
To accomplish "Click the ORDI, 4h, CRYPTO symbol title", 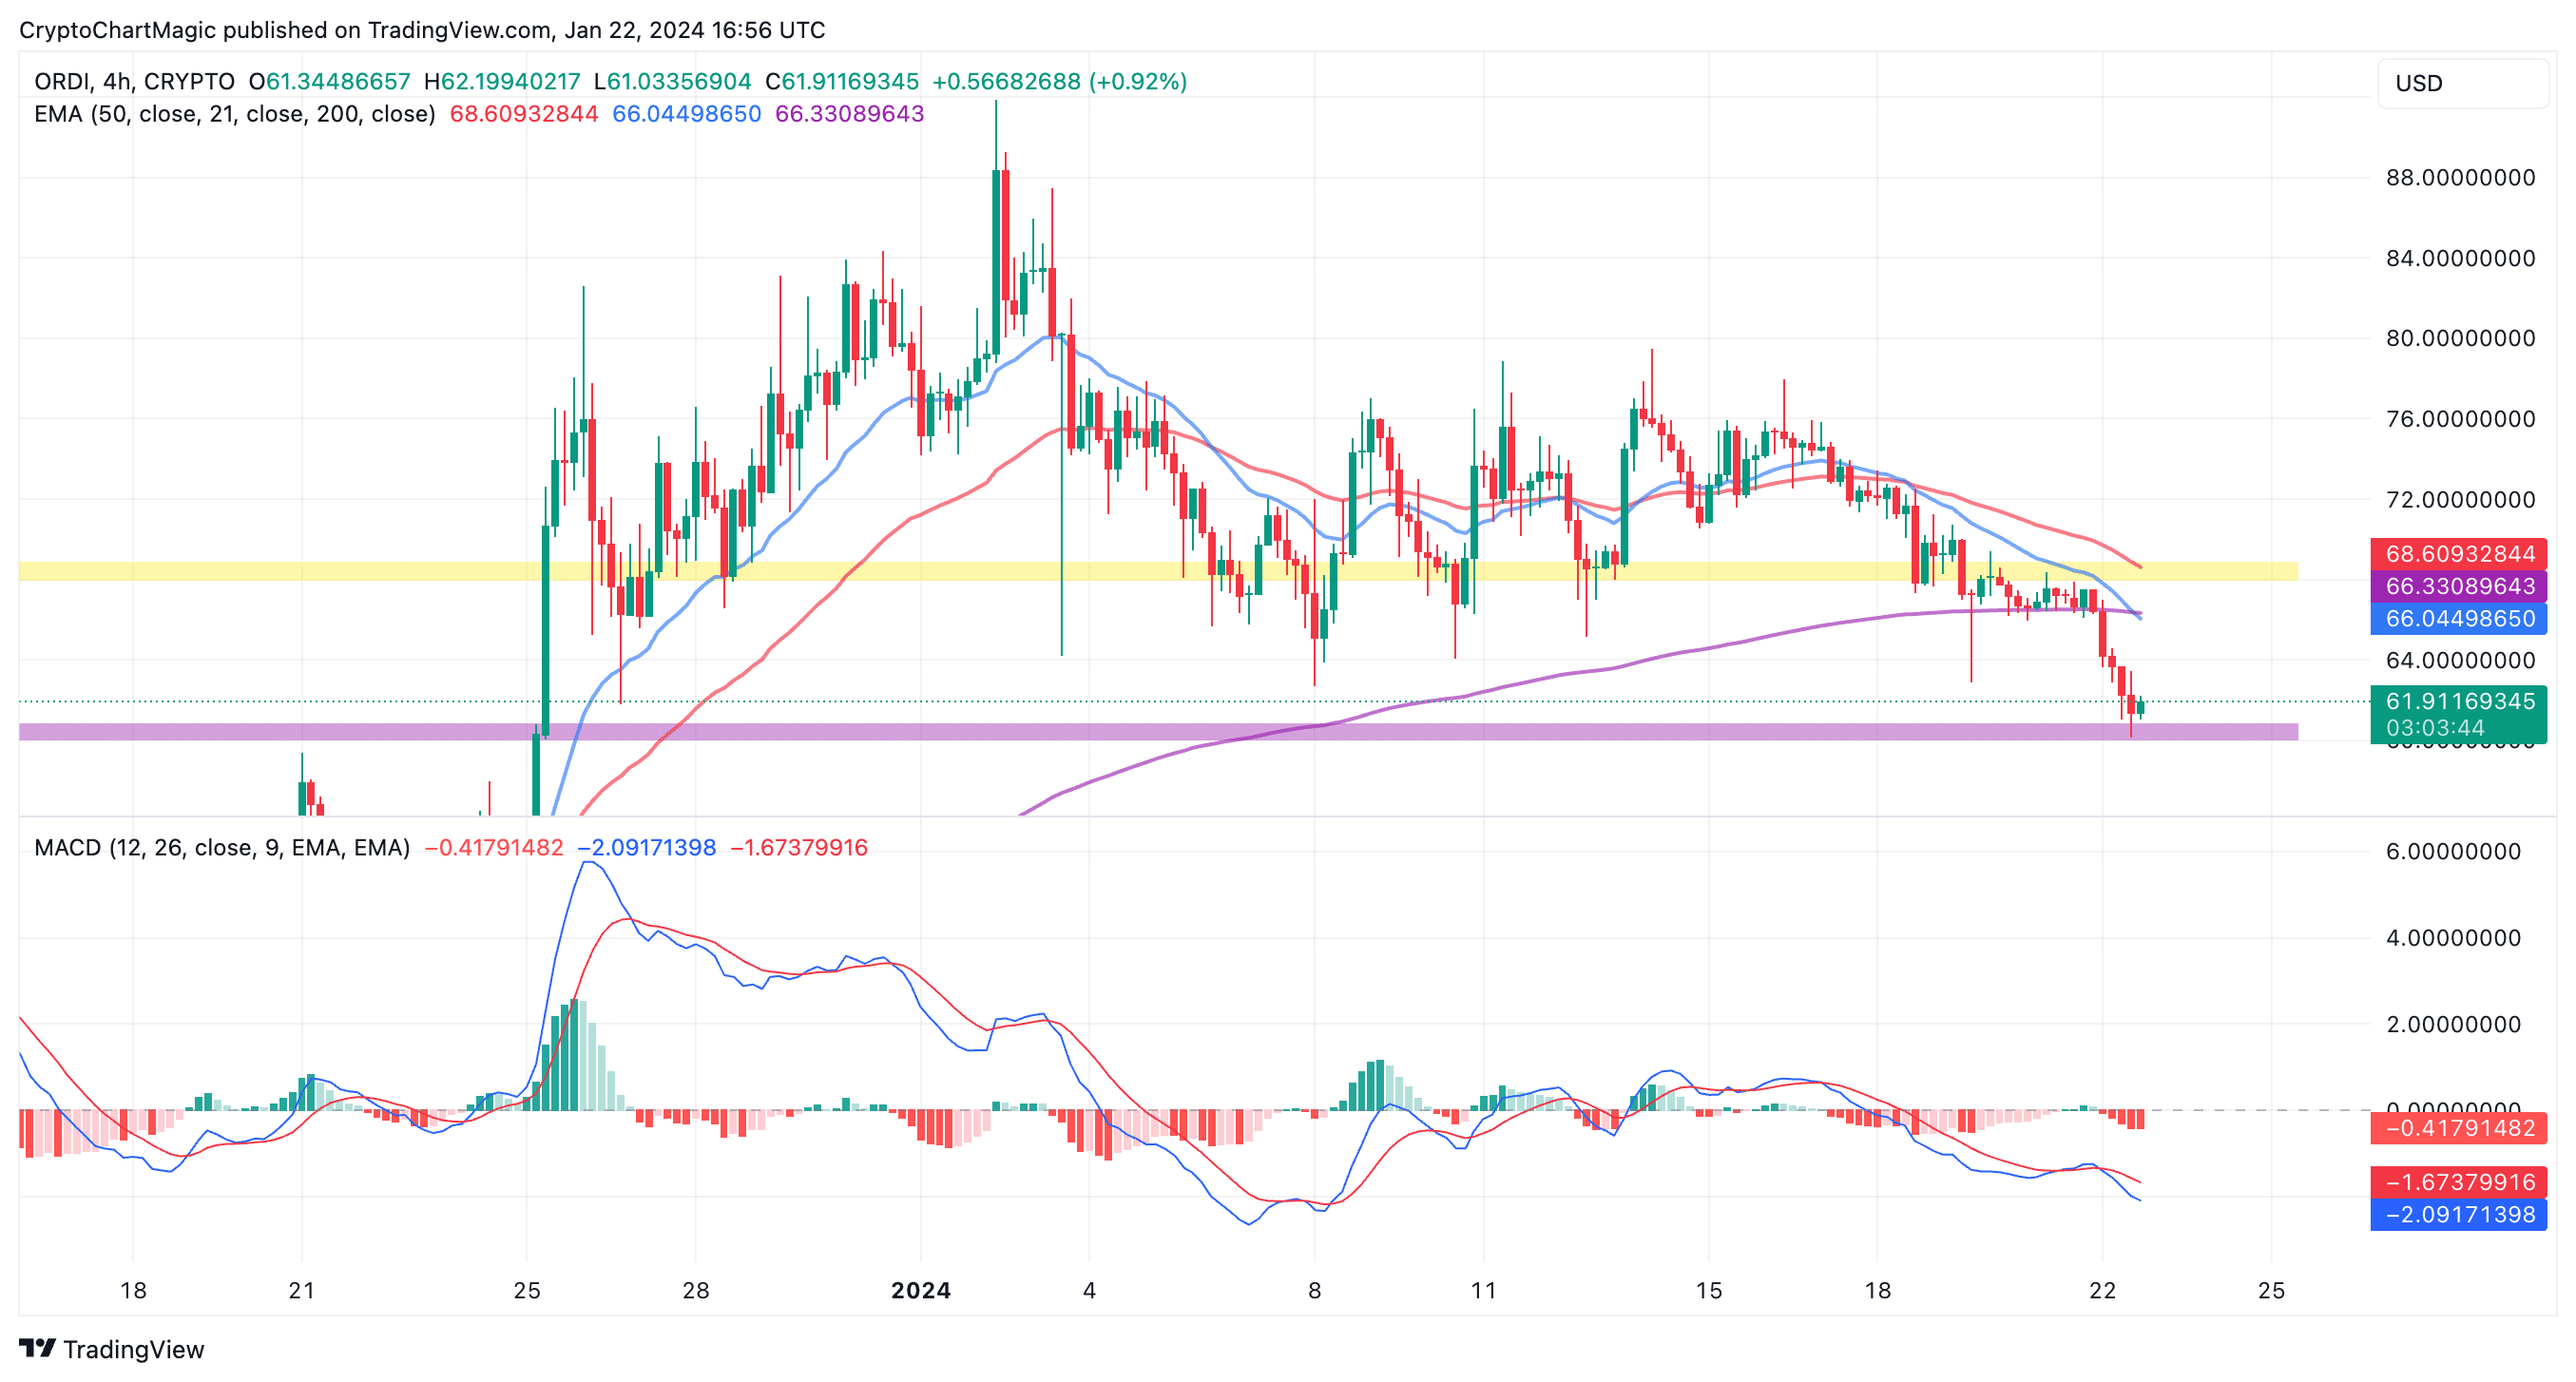I will (x=134, y=81).
